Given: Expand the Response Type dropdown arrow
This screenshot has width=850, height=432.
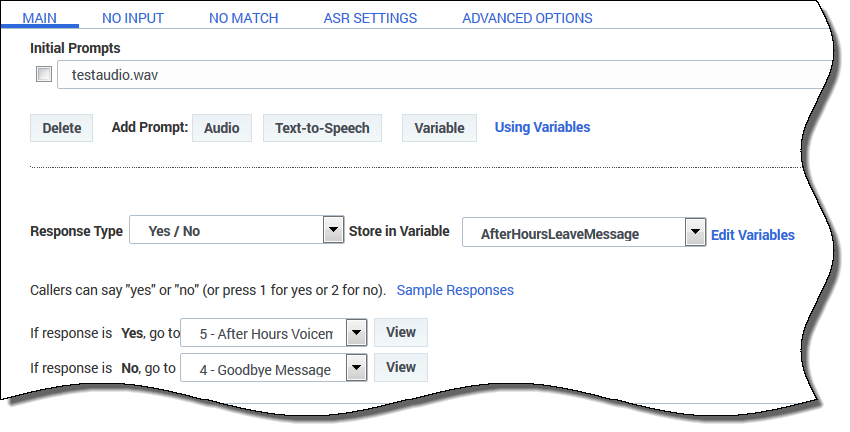Looking at the screenshot, I should [333, 231].
